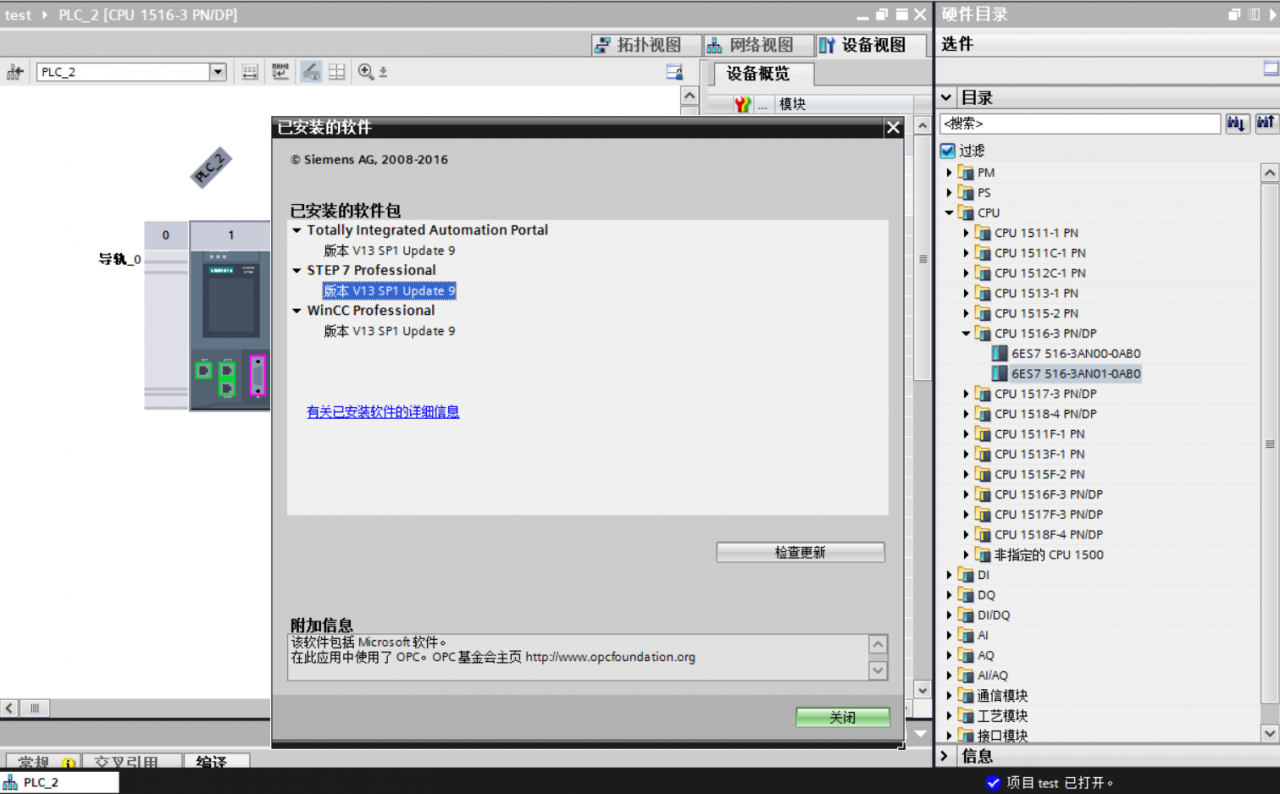The width and height of the screenshot is (1280, 794).
Task: Uncheck the 过滤 filter checkbox
Action: click(948, 151)
